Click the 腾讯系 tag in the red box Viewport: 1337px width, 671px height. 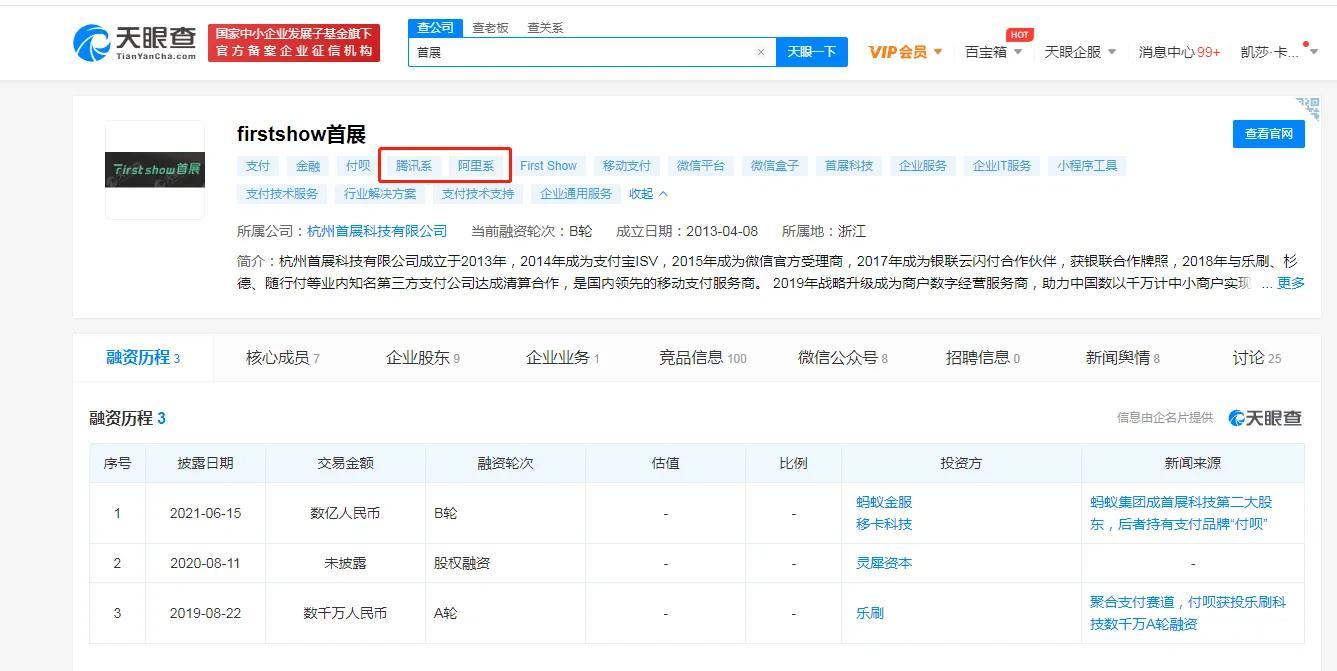(412, 165)
